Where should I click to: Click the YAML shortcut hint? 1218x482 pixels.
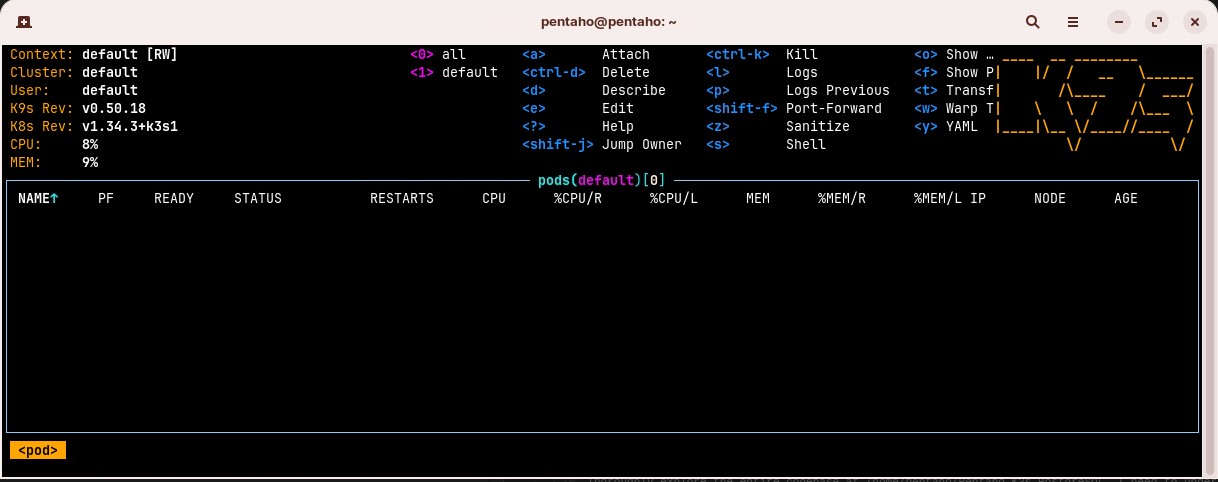pos(962,127)
